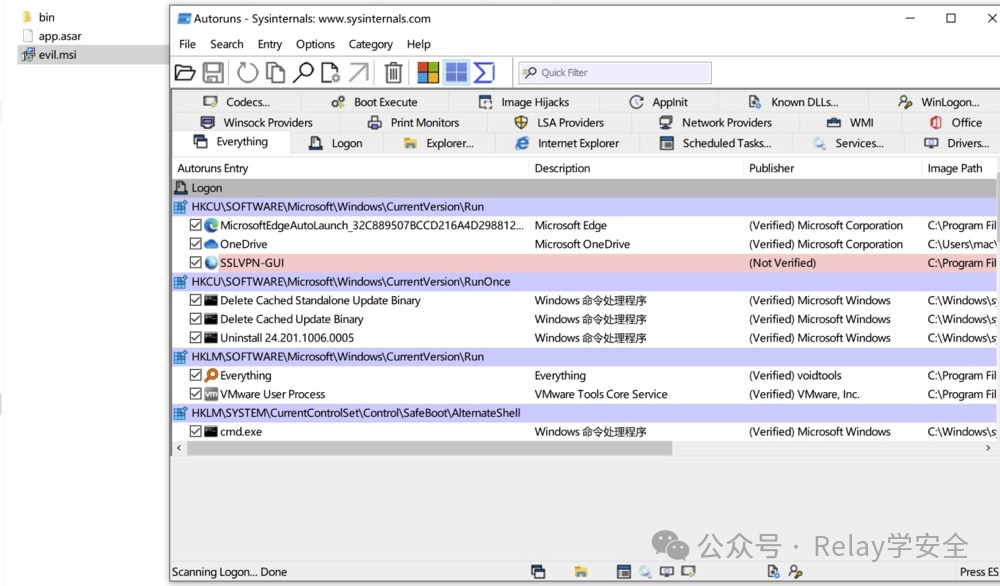Uncheck the cmd.exe AlternateShell checkbox

click(196, 432)
